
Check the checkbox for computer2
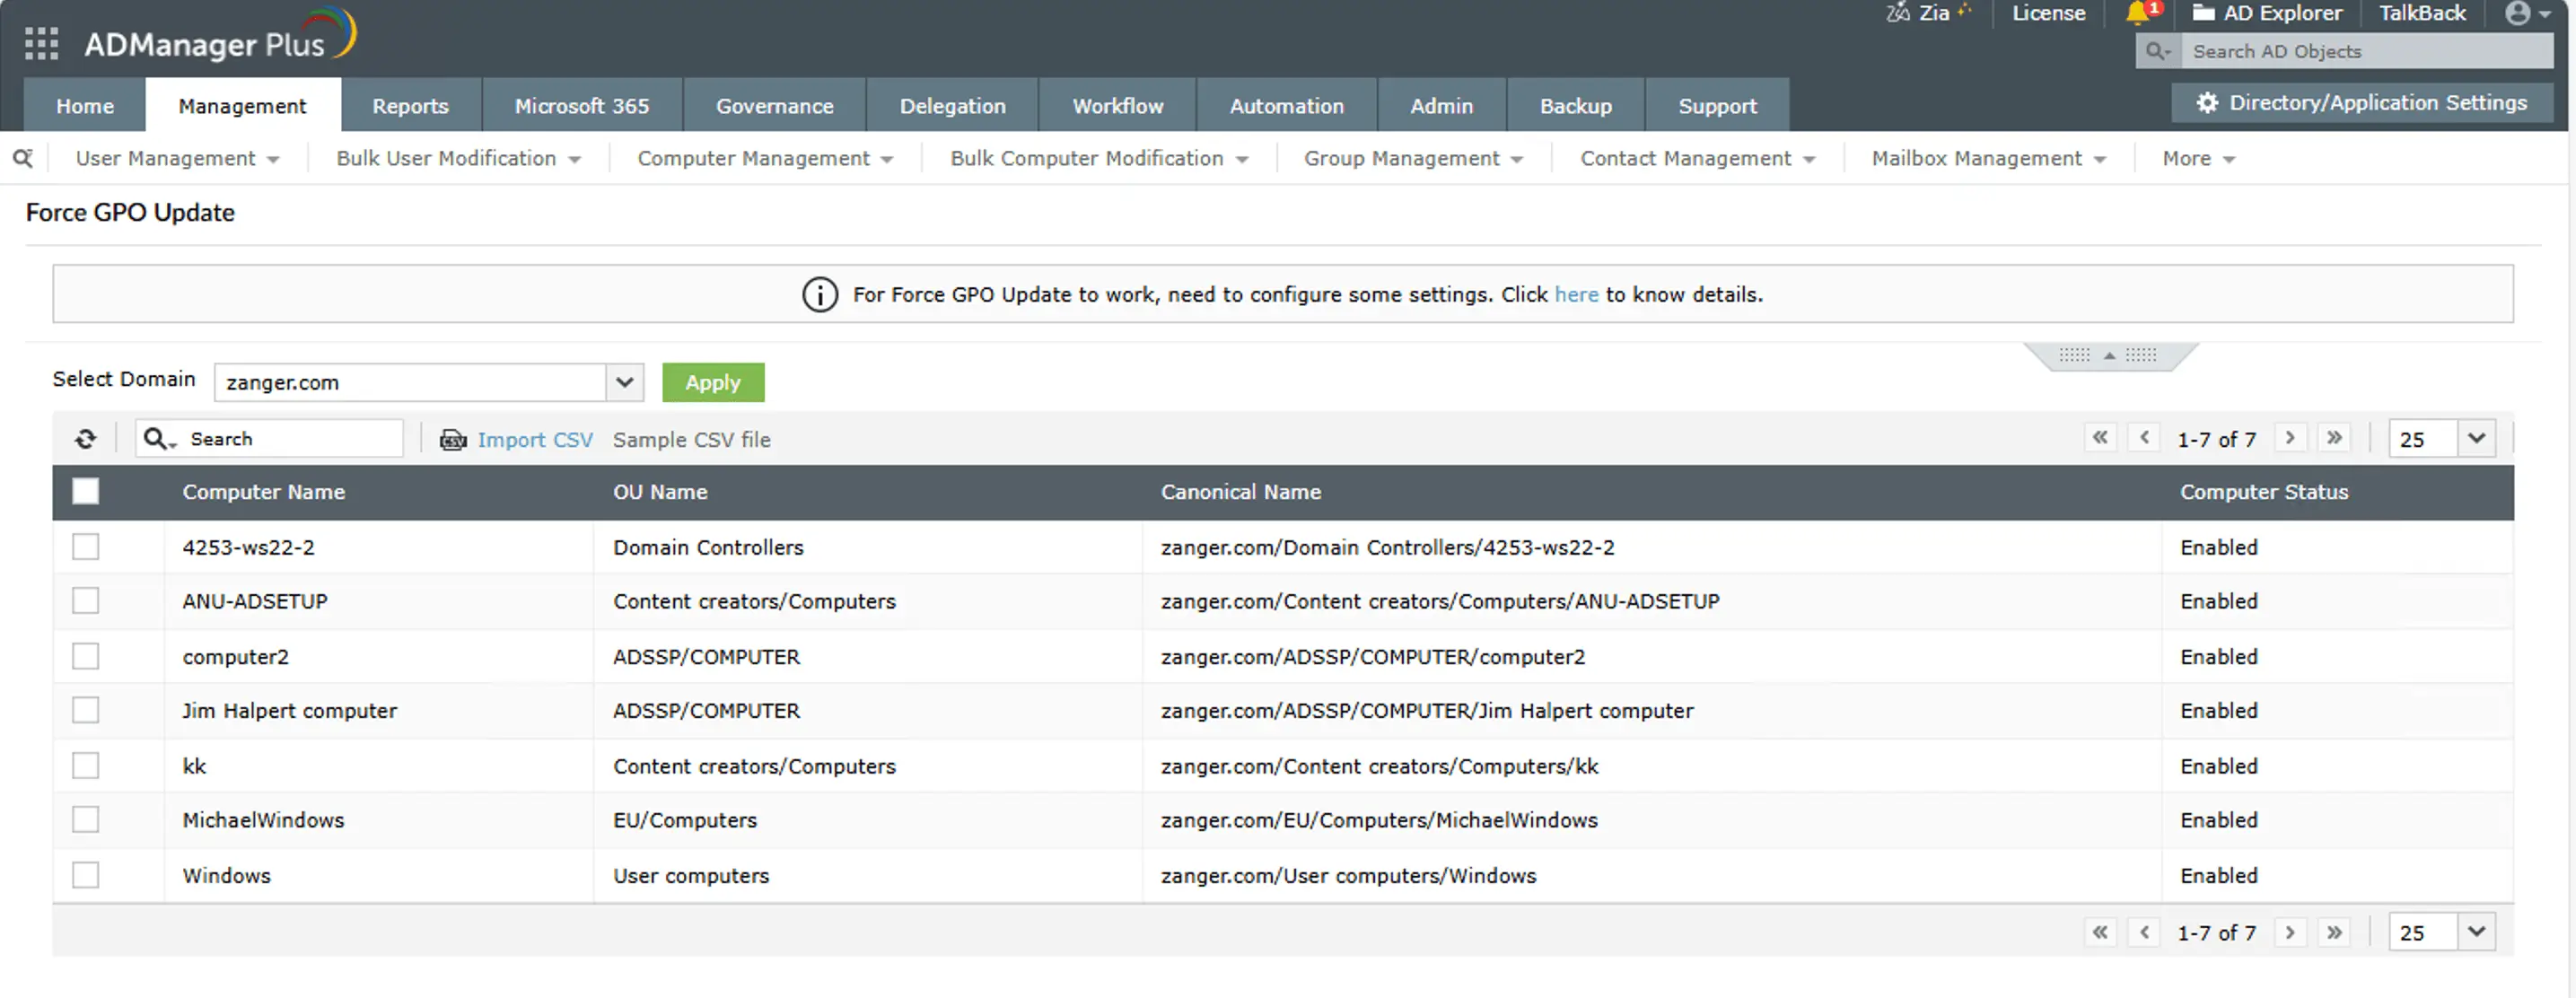[85, 656]
